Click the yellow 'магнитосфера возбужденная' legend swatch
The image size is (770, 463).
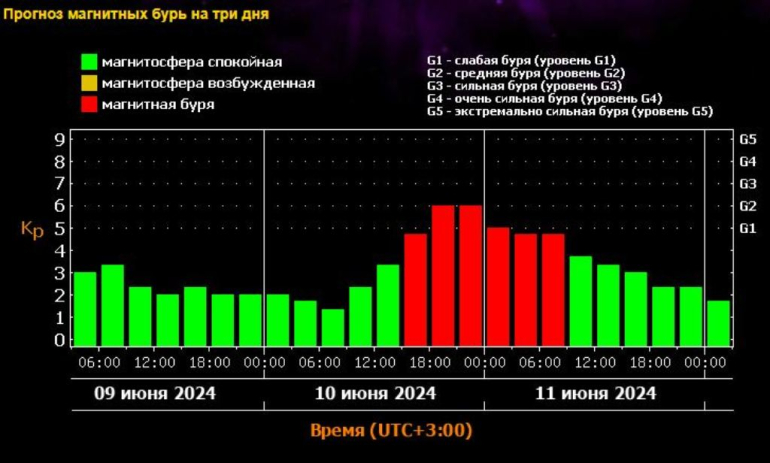pyautogui.click(x=89, y=83)
